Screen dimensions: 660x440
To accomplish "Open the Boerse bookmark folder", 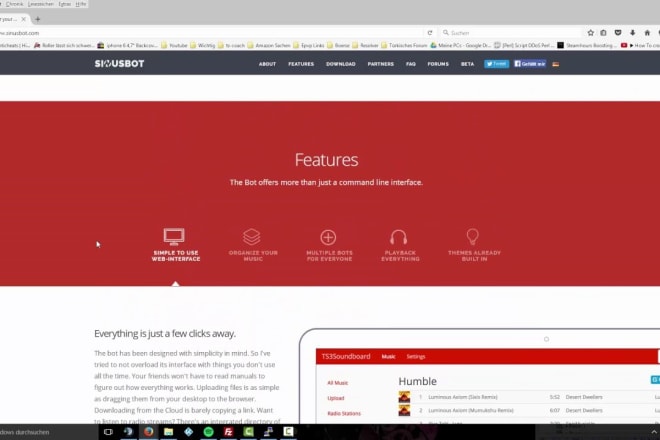I will pos(338,45).
